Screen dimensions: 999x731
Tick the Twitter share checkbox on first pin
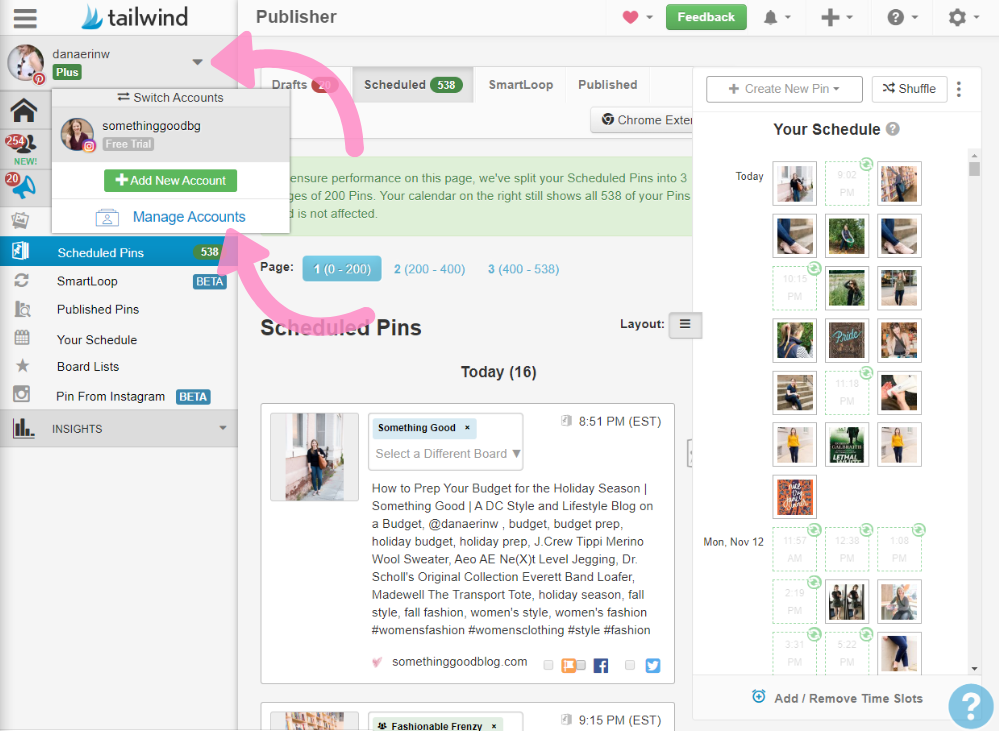click(x=629, y=665)
